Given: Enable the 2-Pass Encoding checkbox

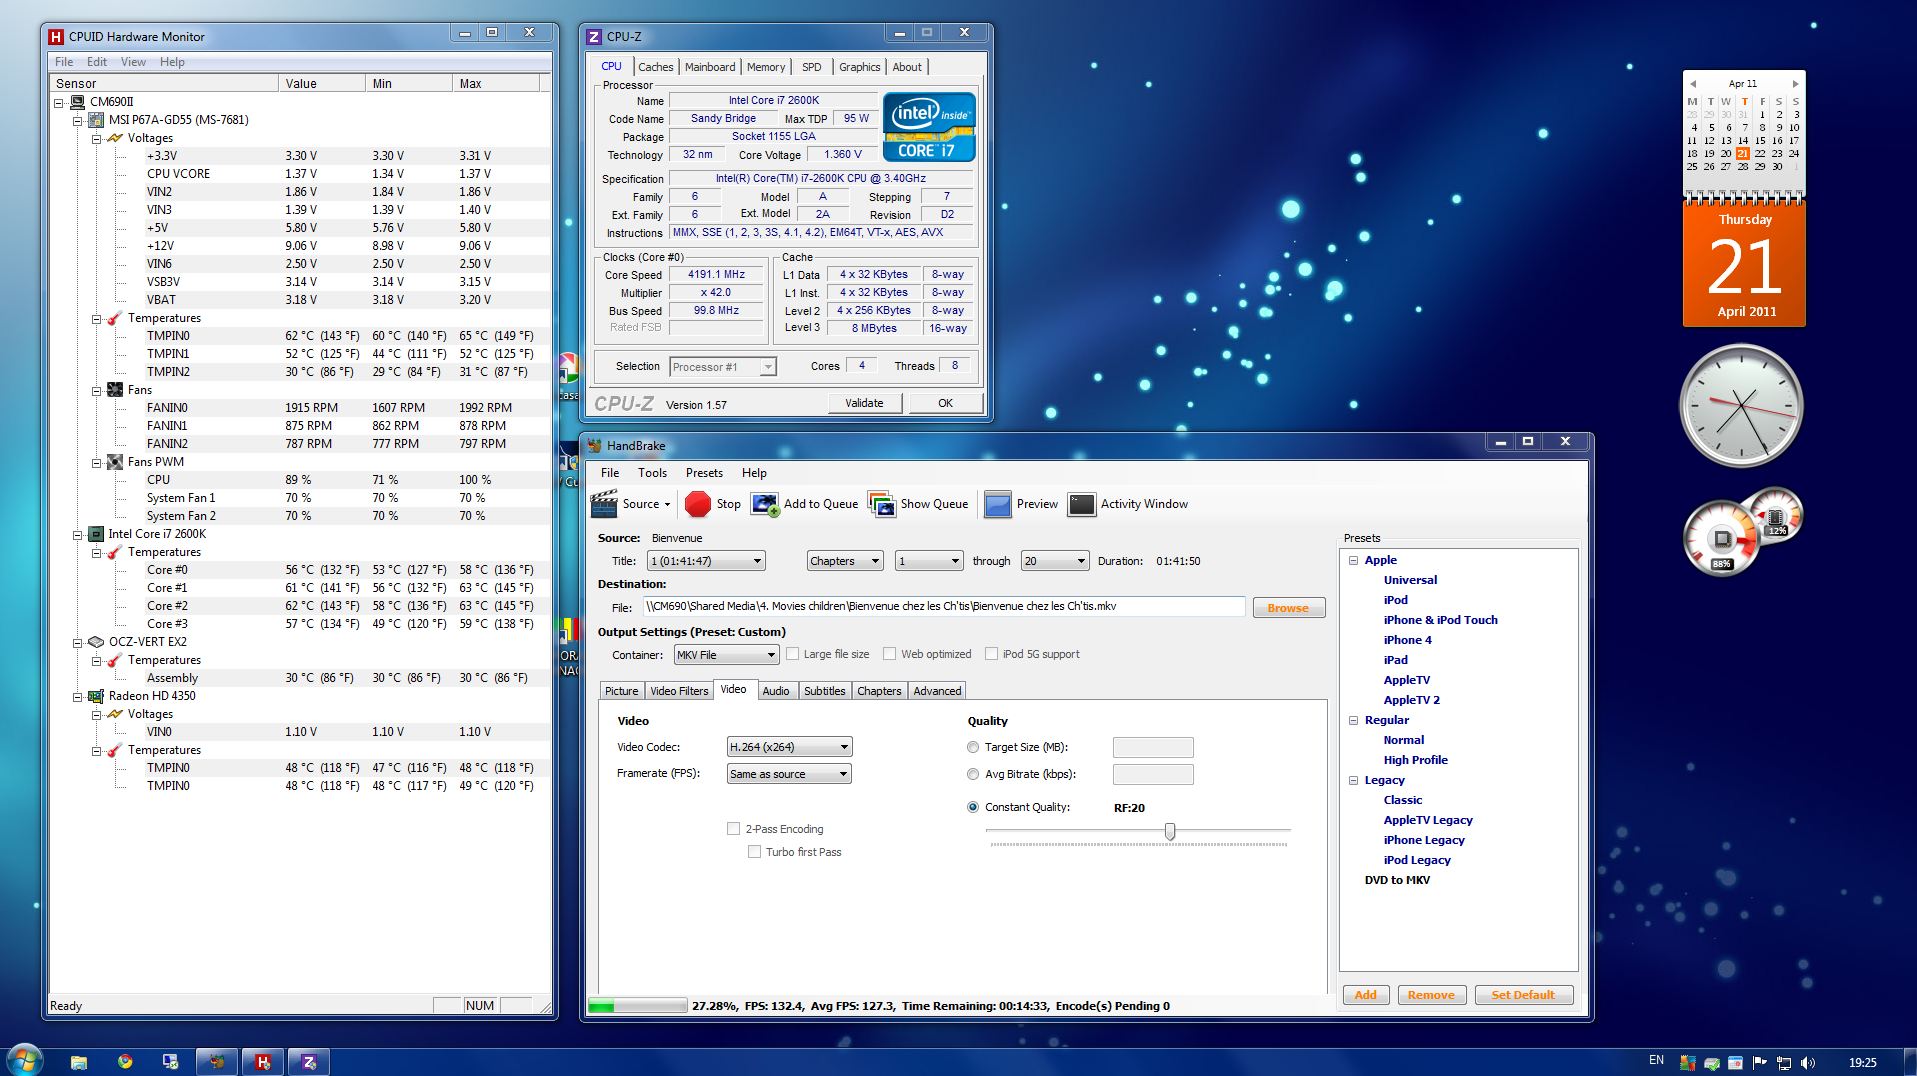Looking at the screenshot, I should tap(734, 829).
